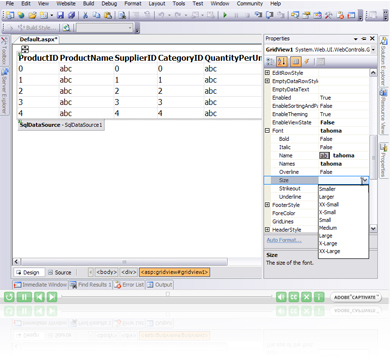Click the Paste clipboard icon
Viewport: 390px width, 360px height.
pyautogui.click(x=107, y=15)
